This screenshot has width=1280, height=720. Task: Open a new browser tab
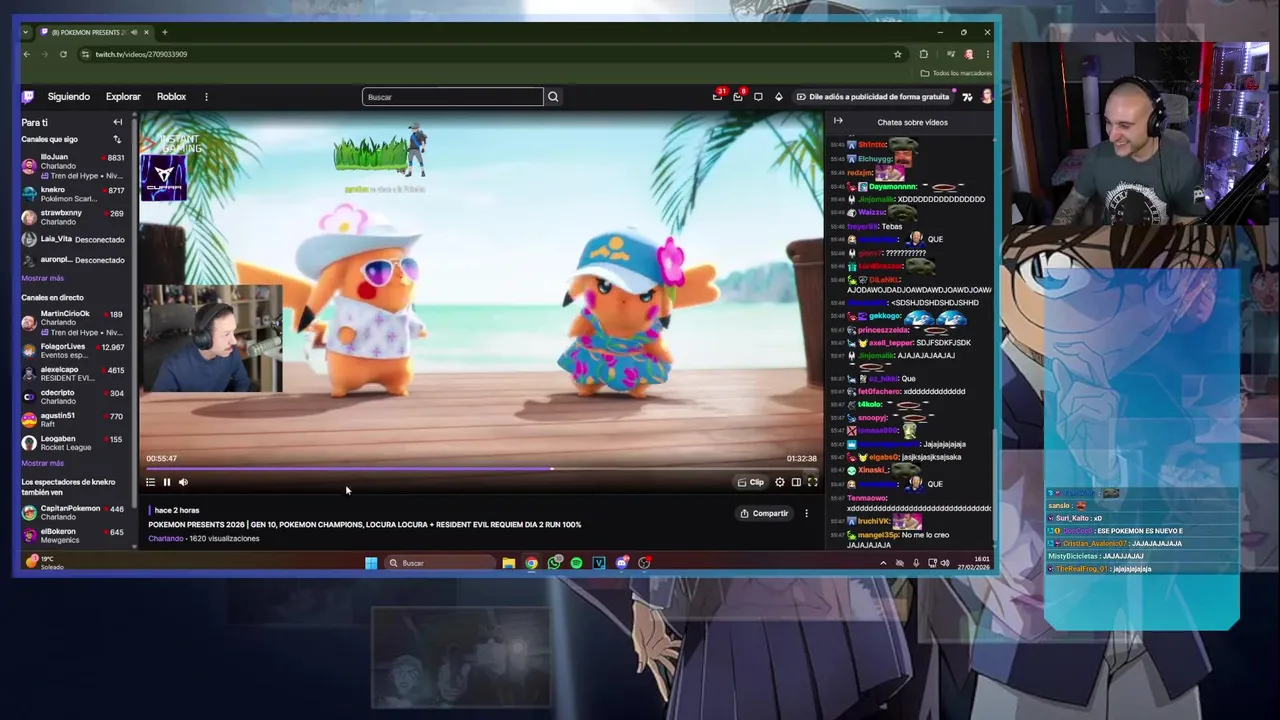[165, 32]
